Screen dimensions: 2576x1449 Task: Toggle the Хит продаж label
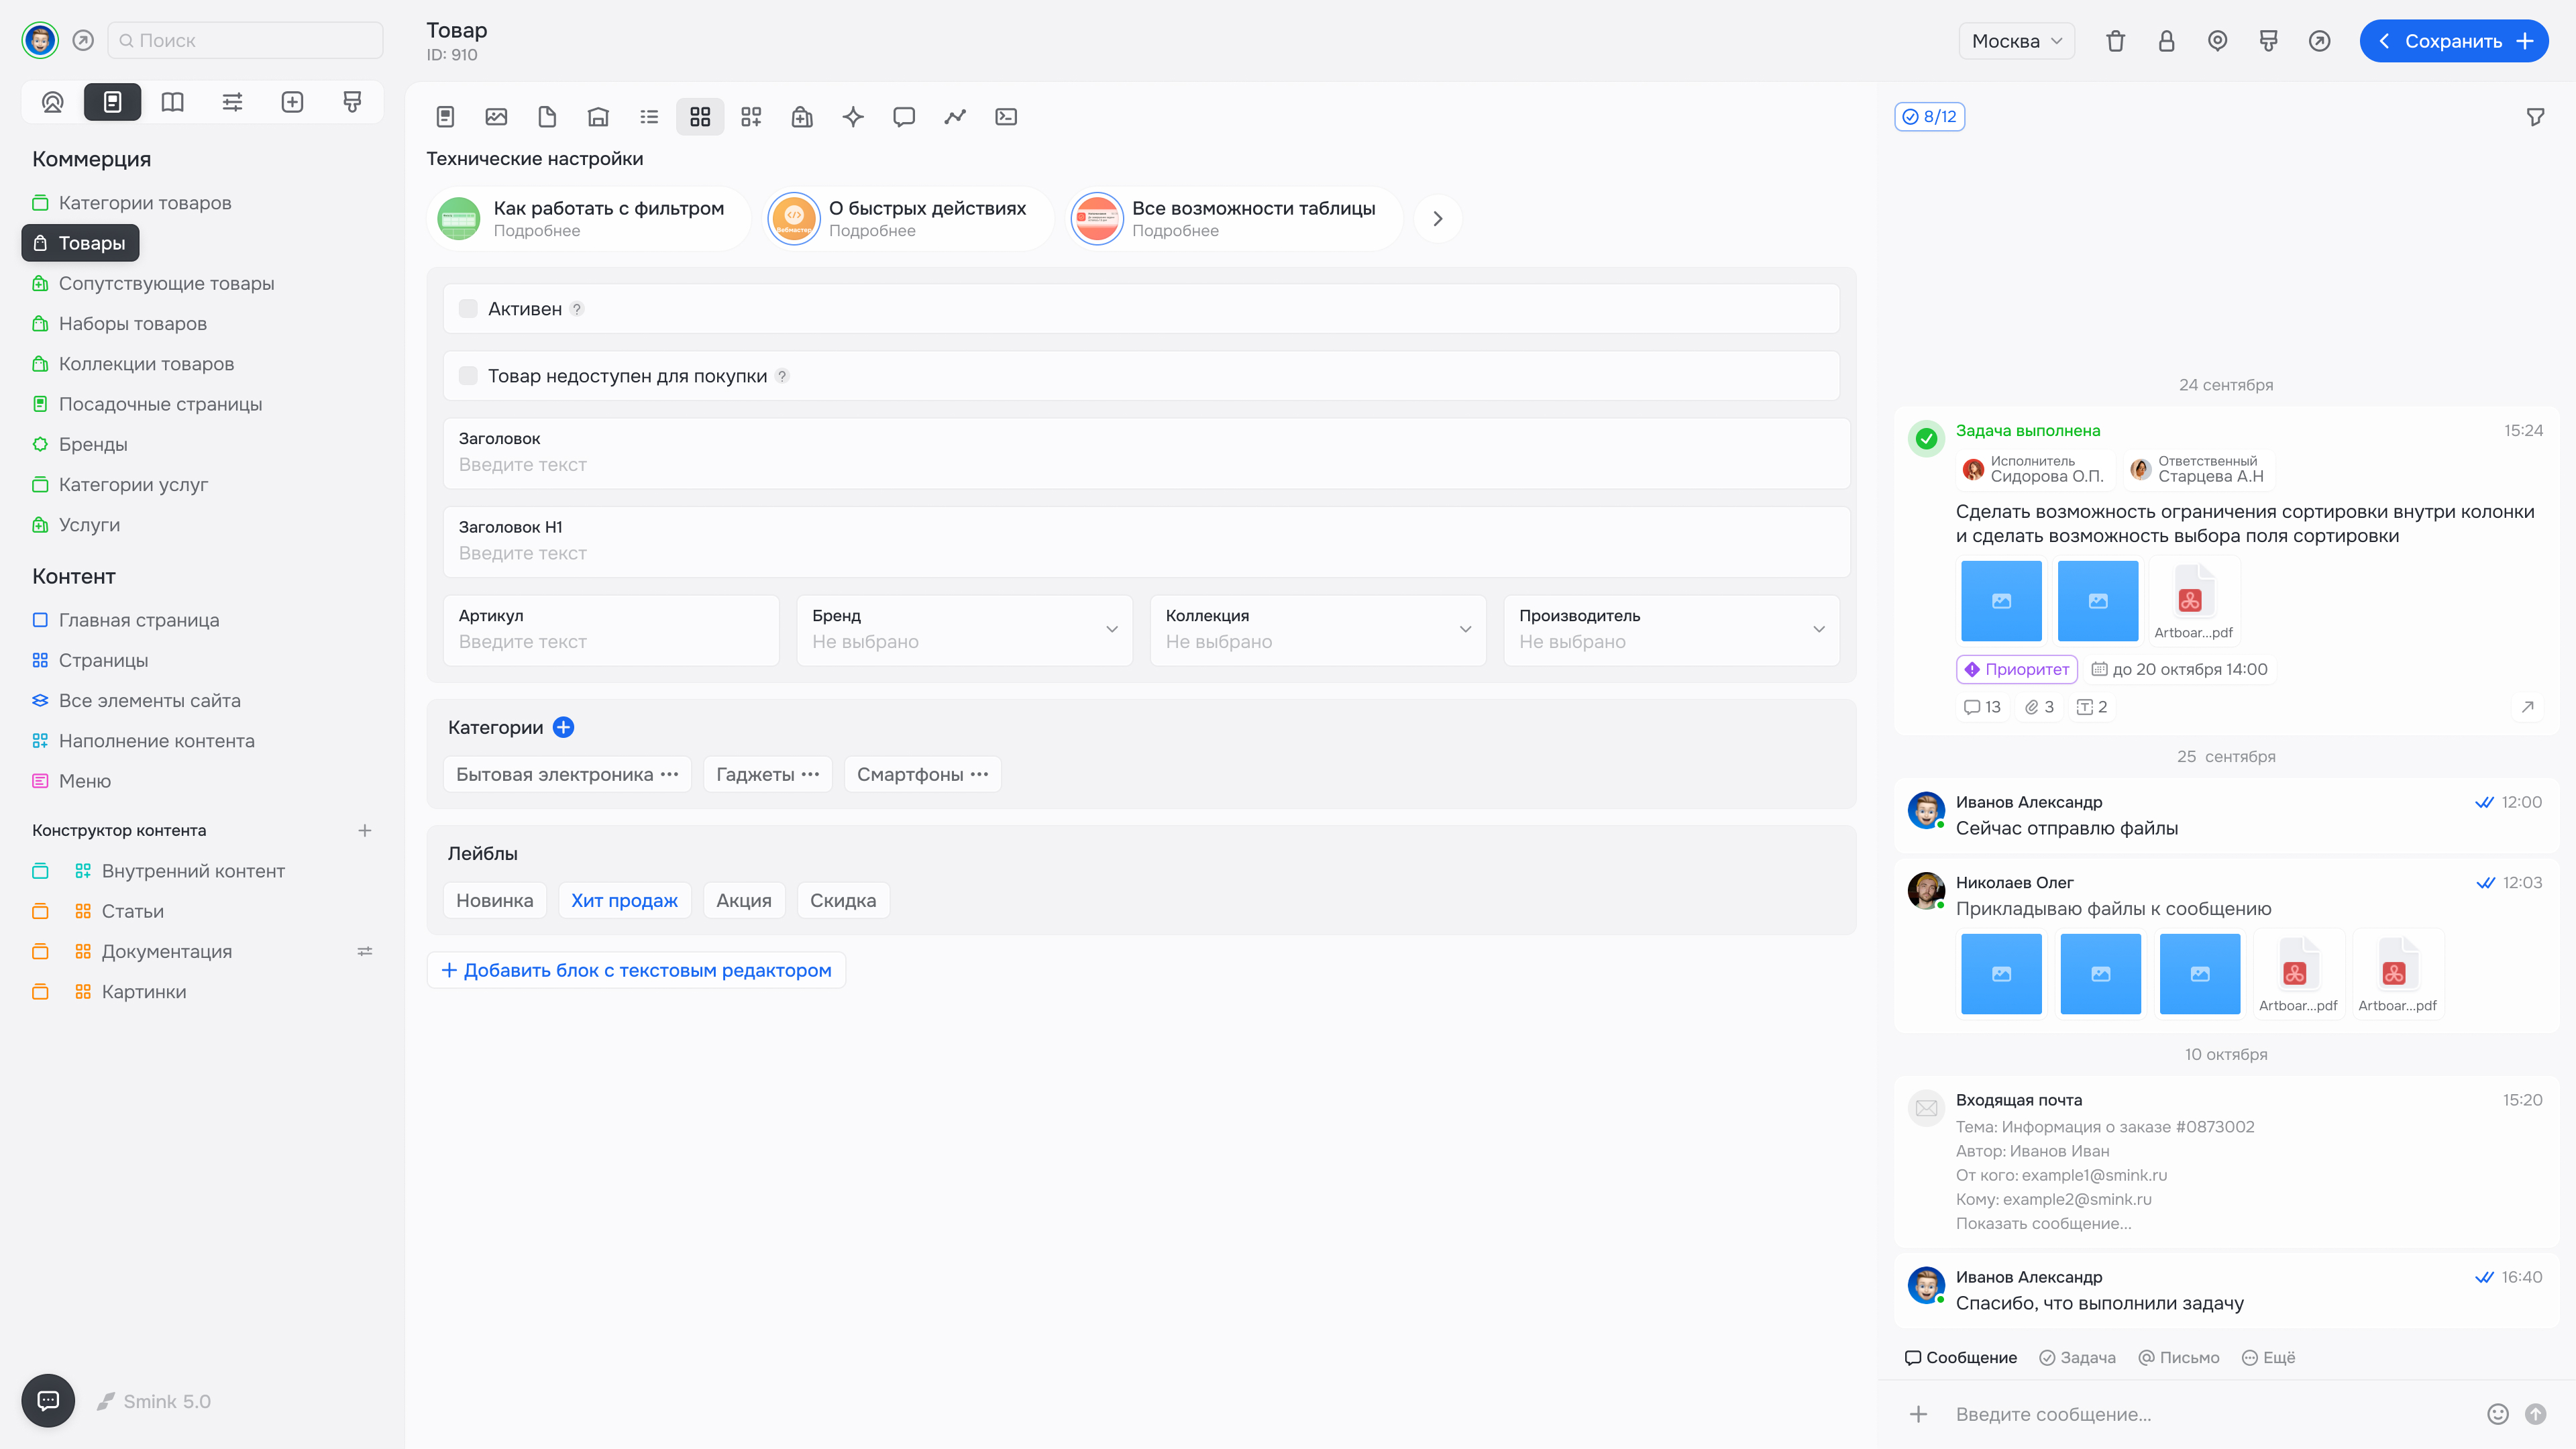coord(624,900)
